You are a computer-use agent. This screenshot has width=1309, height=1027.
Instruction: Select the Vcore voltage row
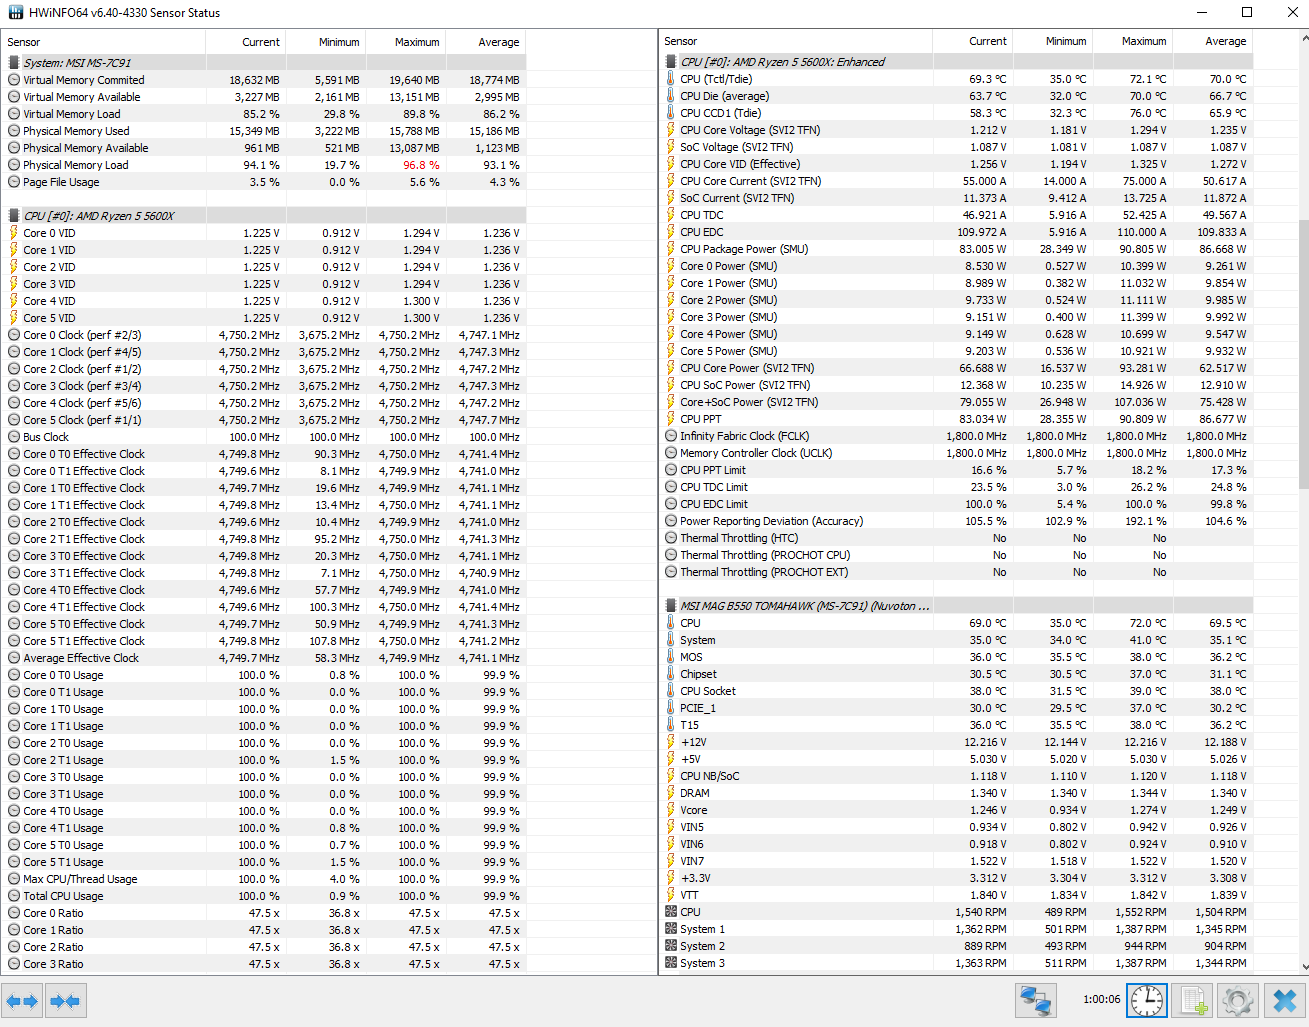[956, 810]
